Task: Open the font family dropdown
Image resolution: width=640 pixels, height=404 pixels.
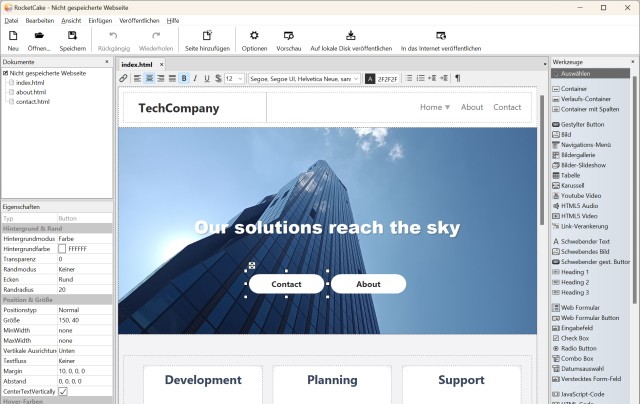Action: (x=304, y=78)
